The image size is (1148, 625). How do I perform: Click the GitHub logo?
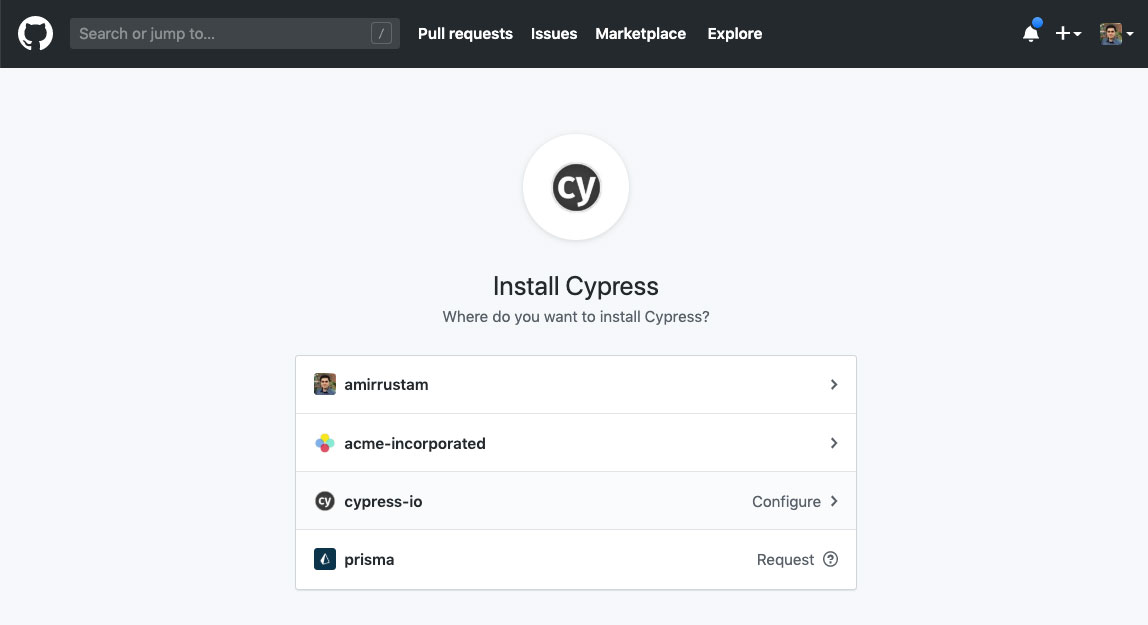click(35, 33)
